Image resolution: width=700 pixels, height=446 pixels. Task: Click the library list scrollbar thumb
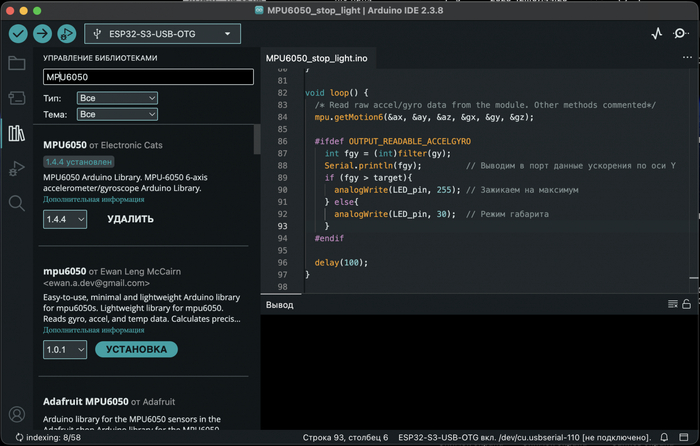tap(257, 139)
